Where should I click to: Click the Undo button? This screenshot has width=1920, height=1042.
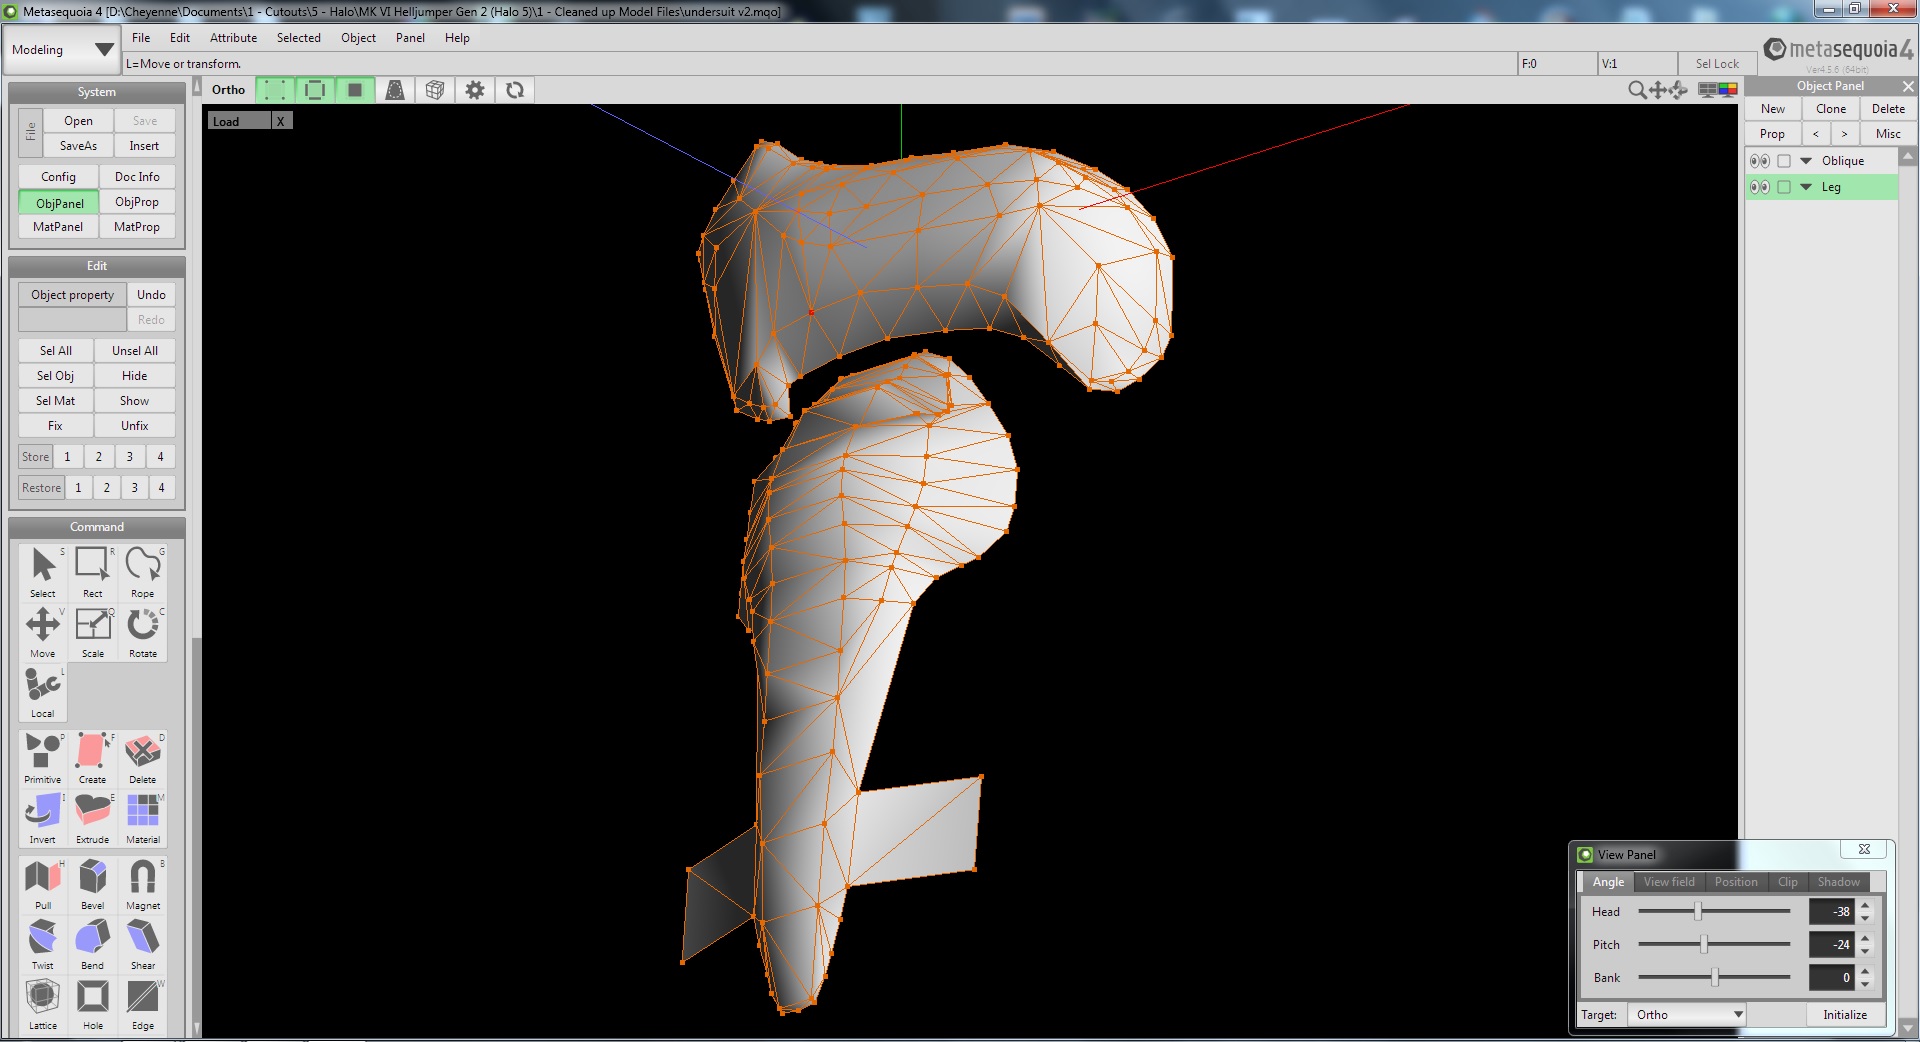(151, 295)
